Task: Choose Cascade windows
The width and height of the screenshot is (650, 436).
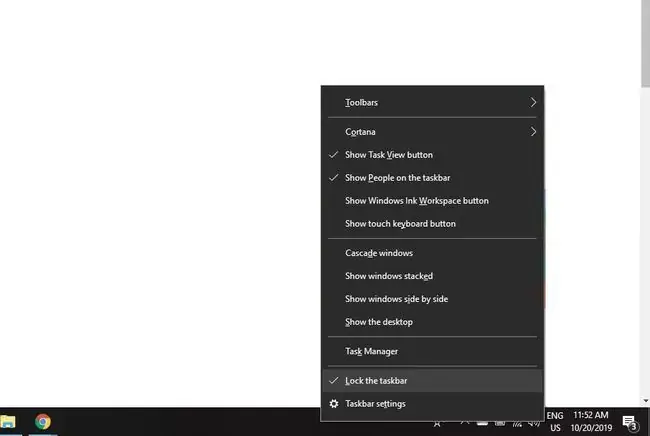Action: [x=432, y=253]
